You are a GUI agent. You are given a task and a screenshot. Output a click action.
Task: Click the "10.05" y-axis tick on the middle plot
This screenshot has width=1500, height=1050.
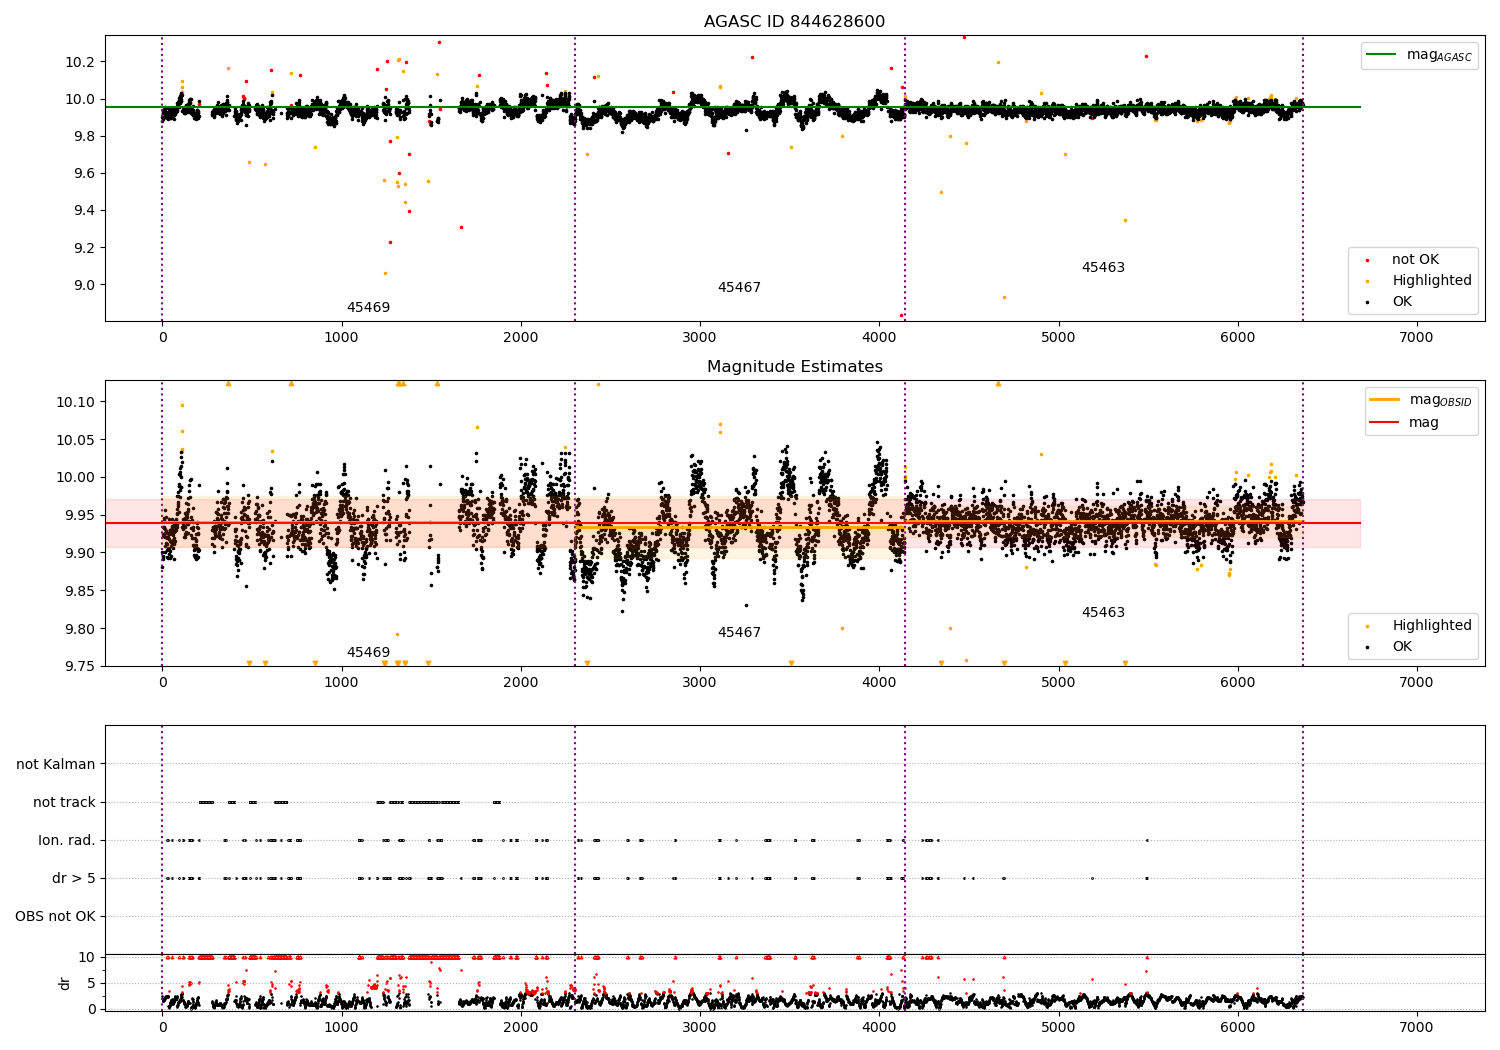tap(76, 440)
